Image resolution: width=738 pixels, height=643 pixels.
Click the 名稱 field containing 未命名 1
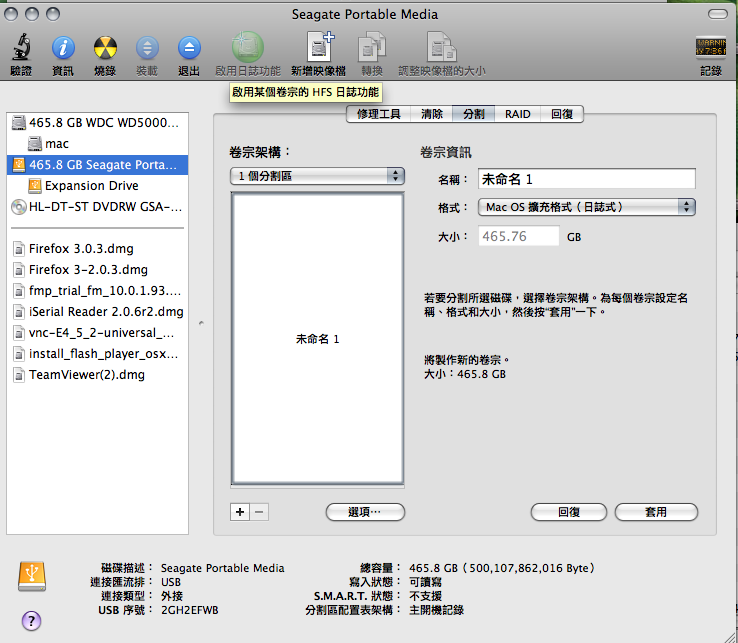pos(586,179)
